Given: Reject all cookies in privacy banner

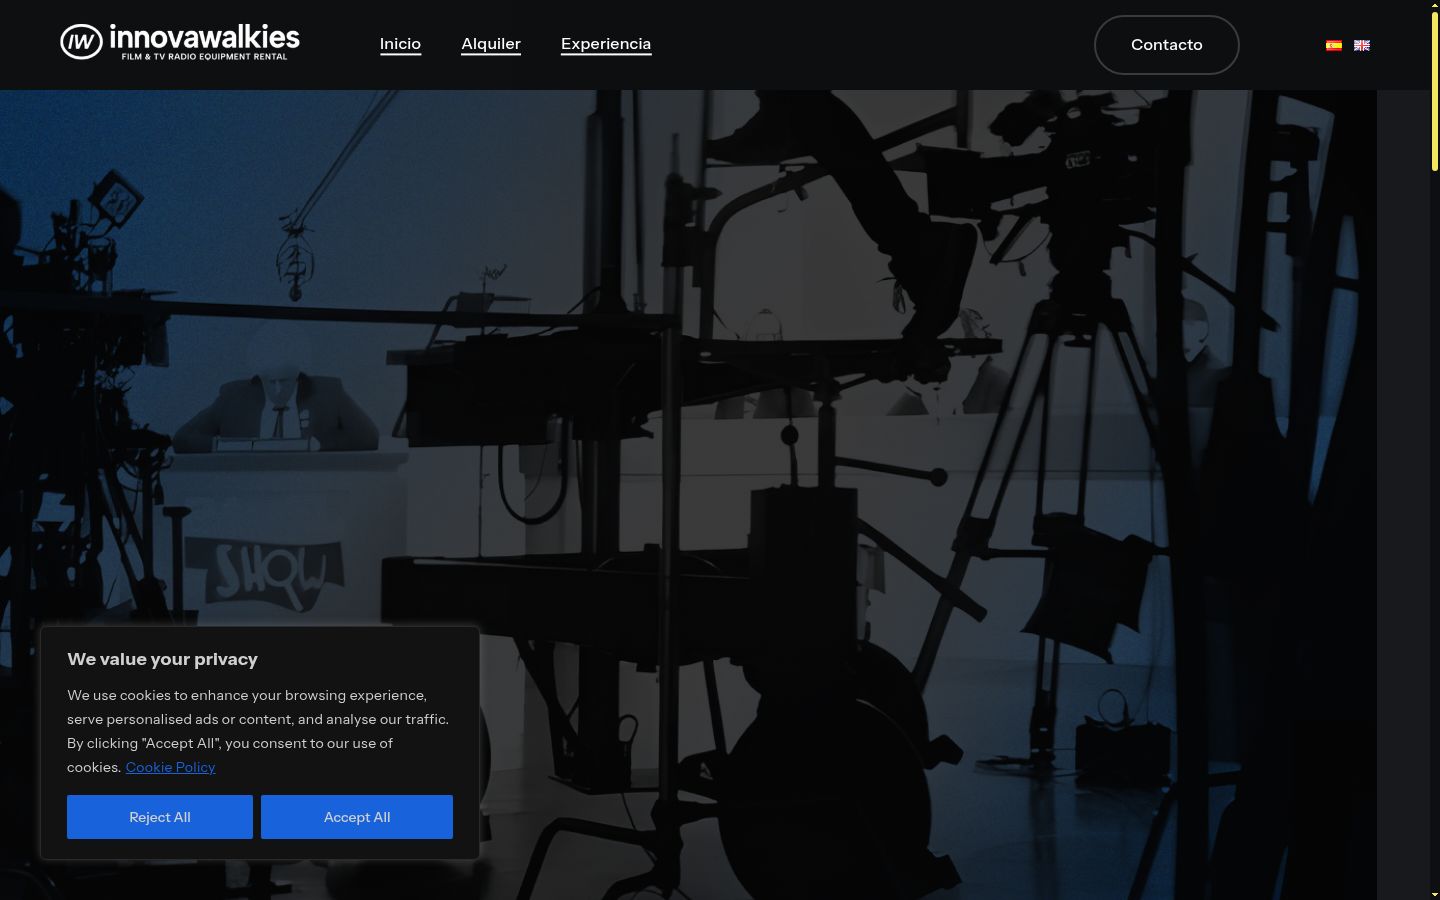Looking at the screenshot, I should point(160,817).
